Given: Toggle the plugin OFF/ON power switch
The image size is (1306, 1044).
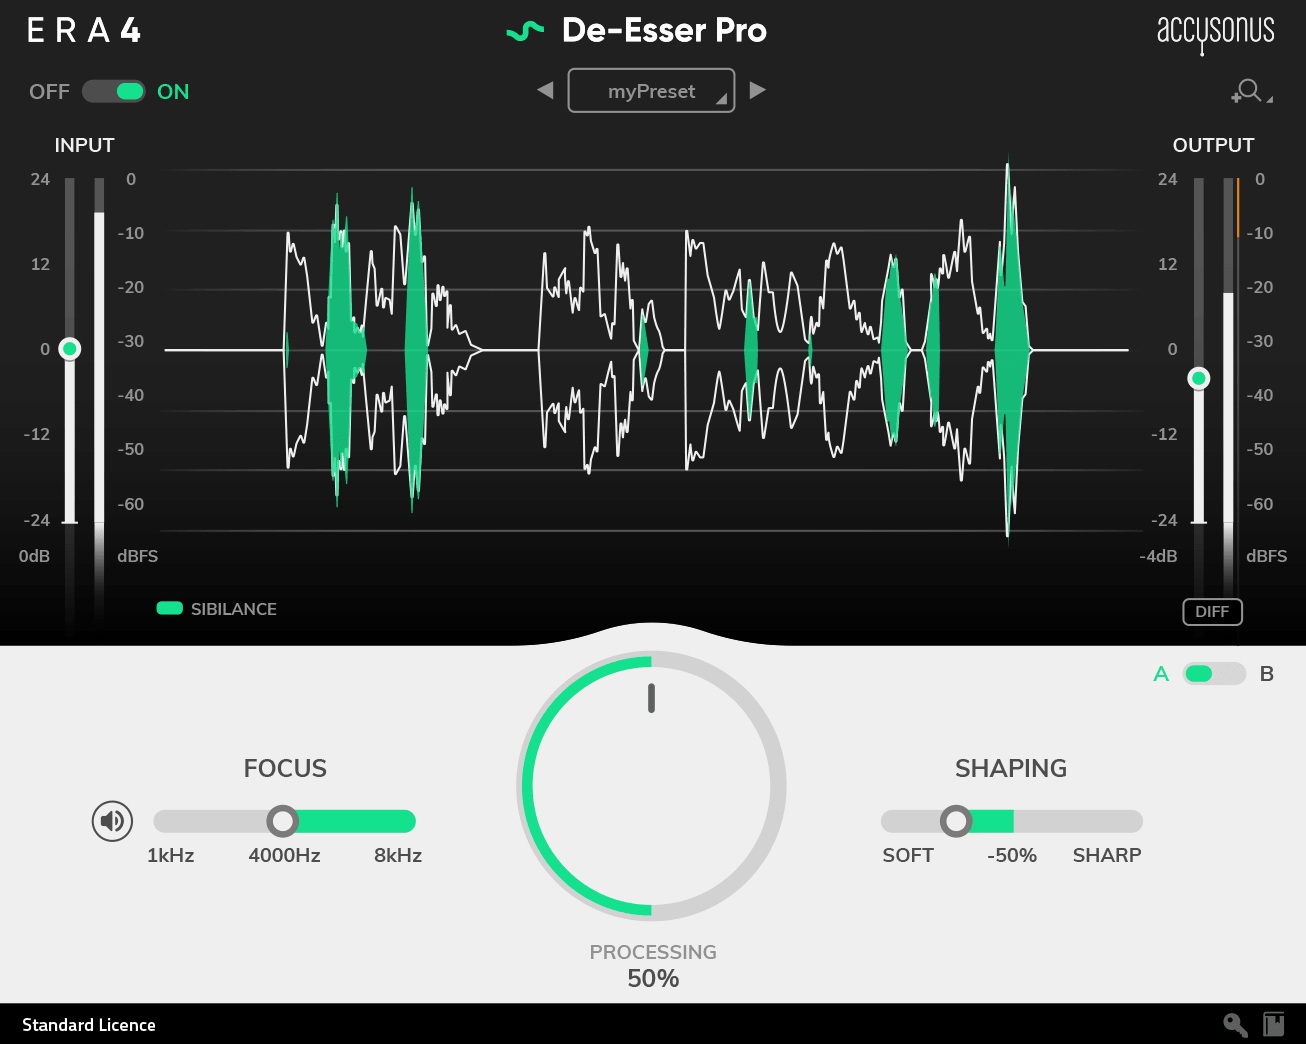Looking at the screenshot, I should pyautogui.click(x=114, y=92).
